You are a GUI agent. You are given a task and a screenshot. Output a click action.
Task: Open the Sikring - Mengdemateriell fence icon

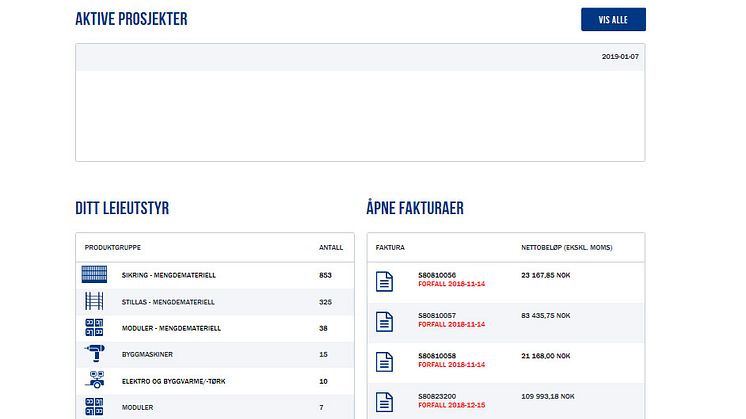tap(94, 274)
